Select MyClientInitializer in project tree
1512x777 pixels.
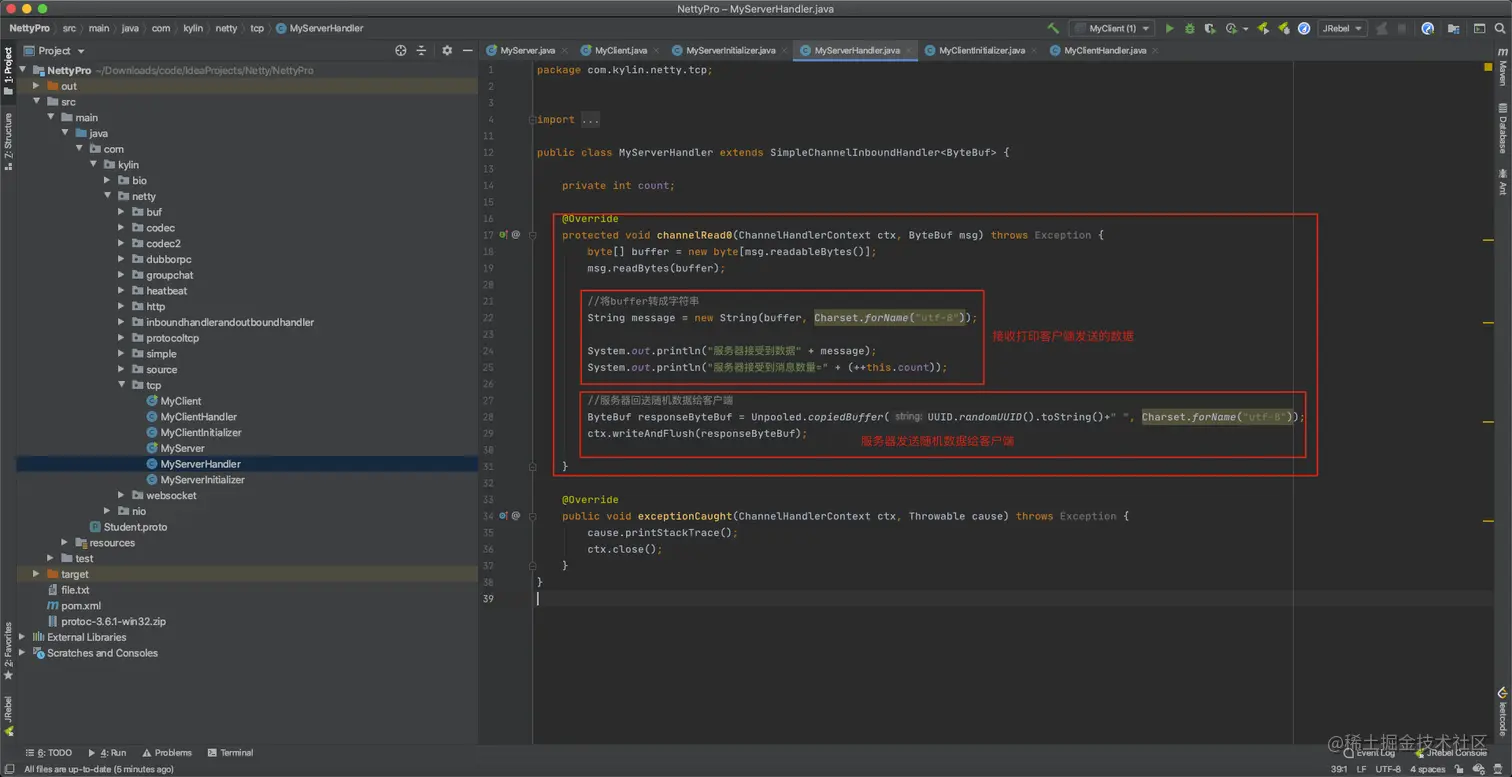[x=200, y=432]
